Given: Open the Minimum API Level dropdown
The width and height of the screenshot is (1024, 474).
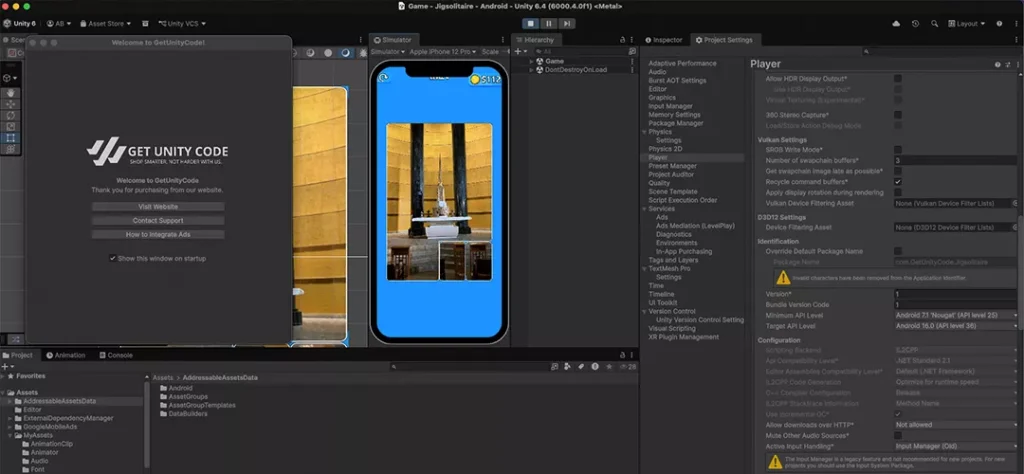Looking at the screenshot, I should tap(955, 315).
